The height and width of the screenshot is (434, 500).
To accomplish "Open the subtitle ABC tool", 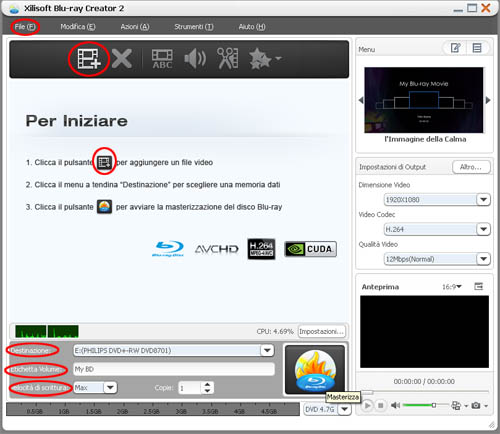I will (x=162, y=59).
